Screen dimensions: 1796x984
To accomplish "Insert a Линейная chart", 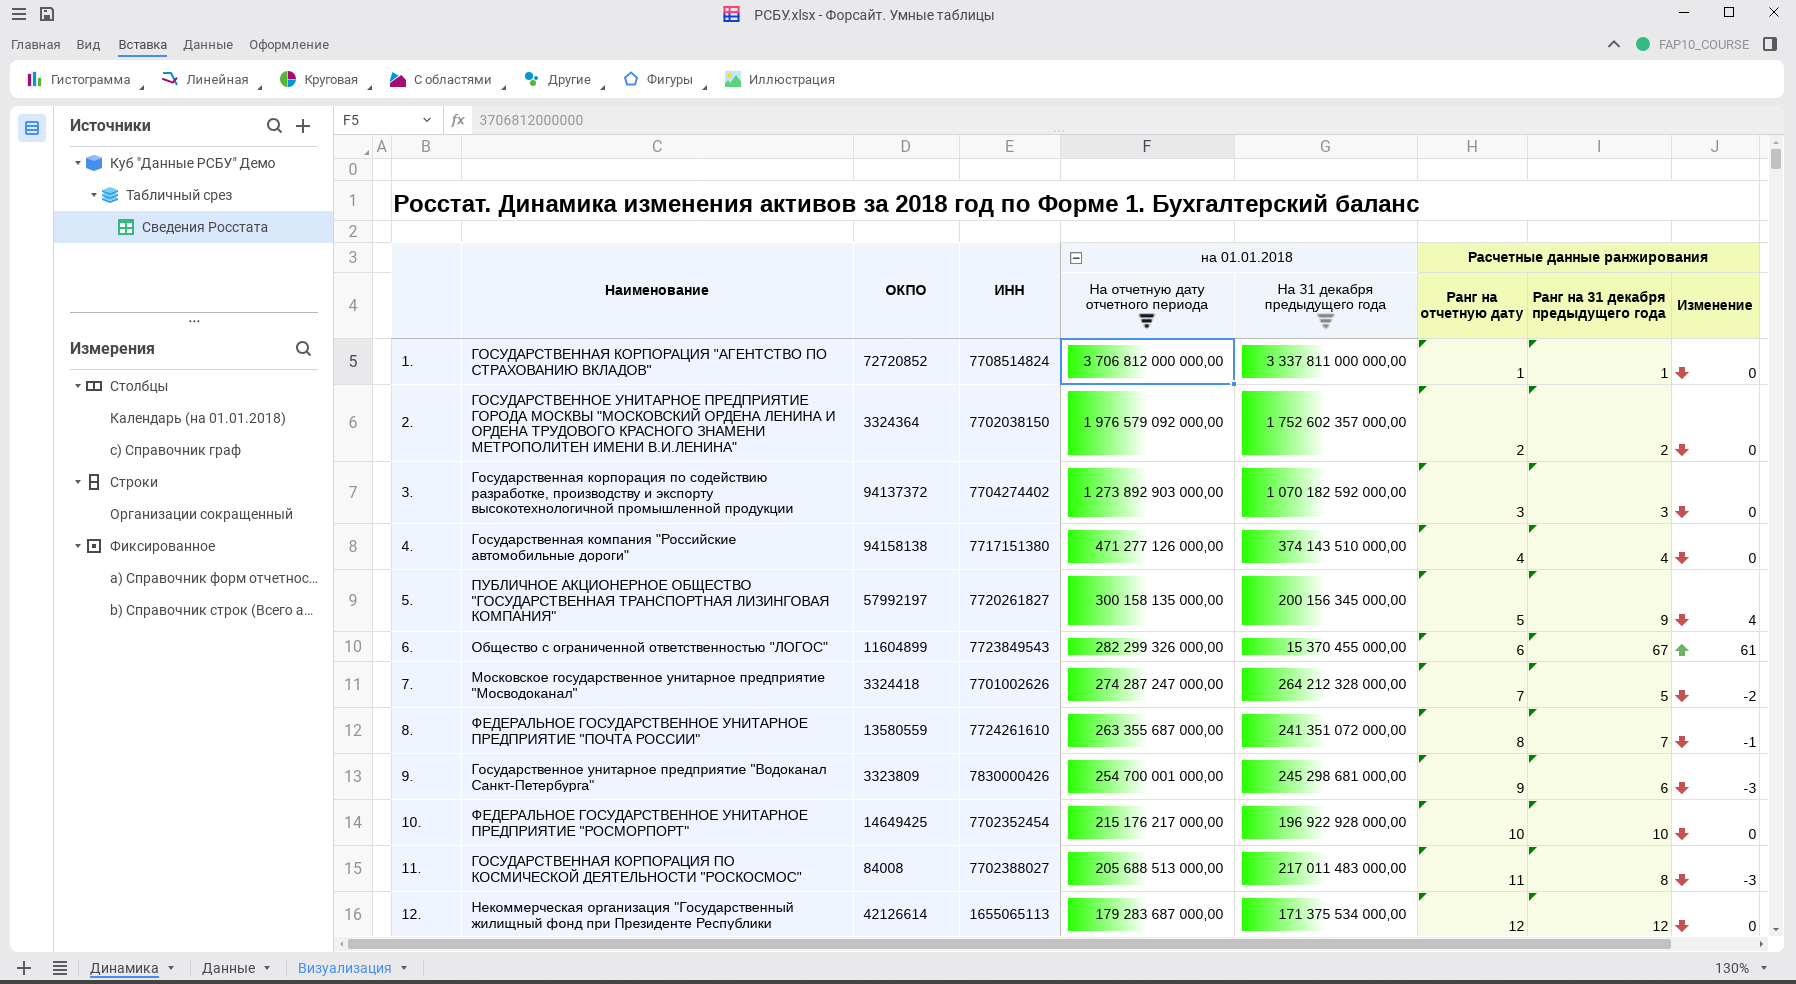I will click(x=205, y=79).
